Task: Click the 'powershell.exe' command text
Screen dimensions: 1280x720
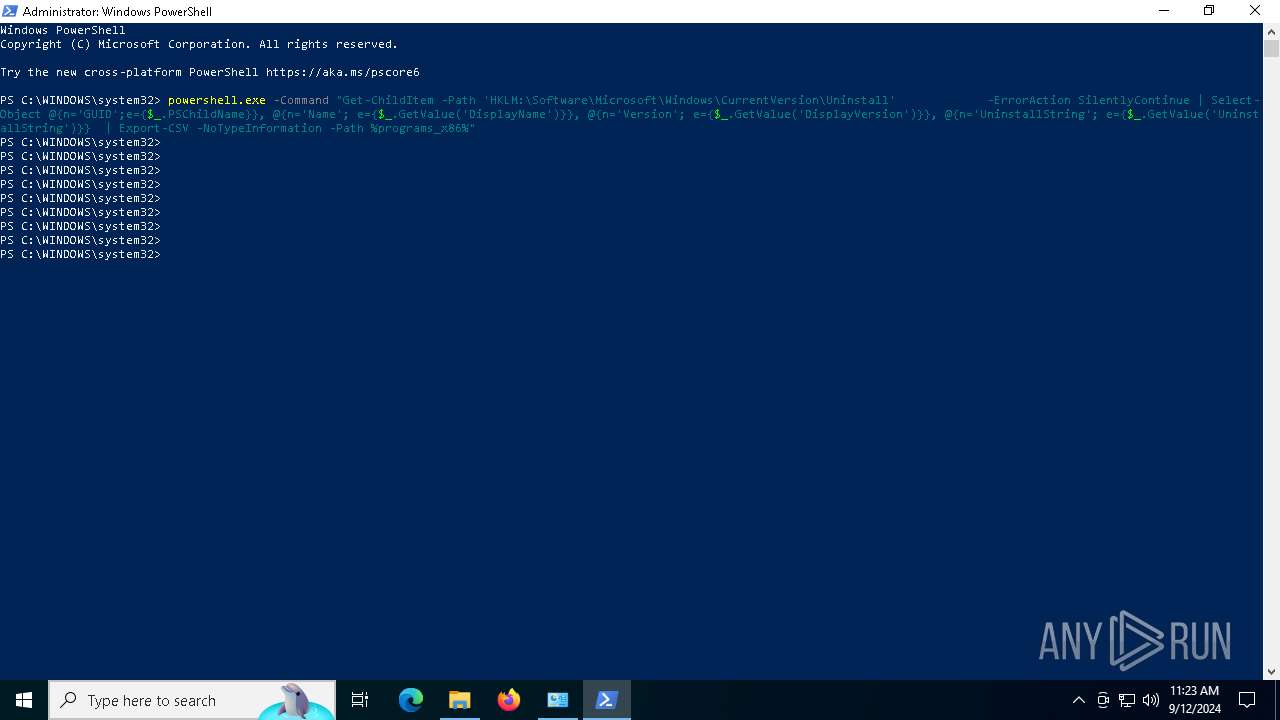Action: coord(217,100)
